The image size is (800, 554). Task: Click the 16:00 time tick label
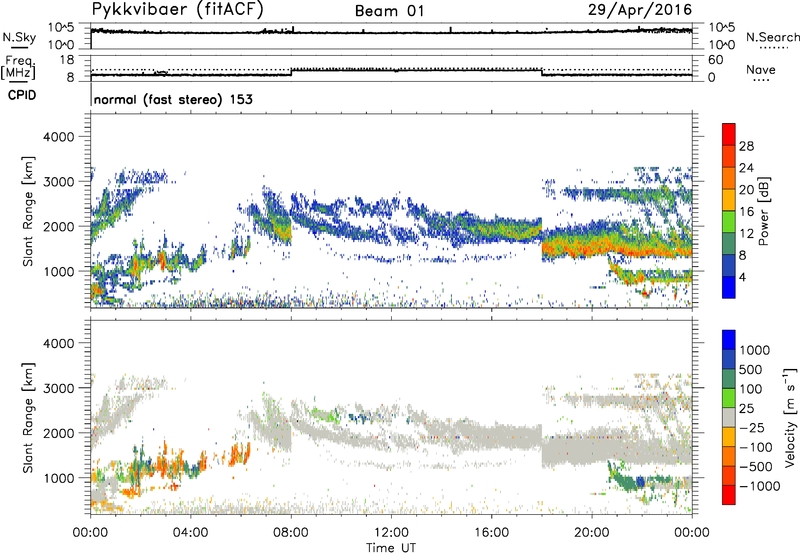pyautogui.click(x=491, y=533)
